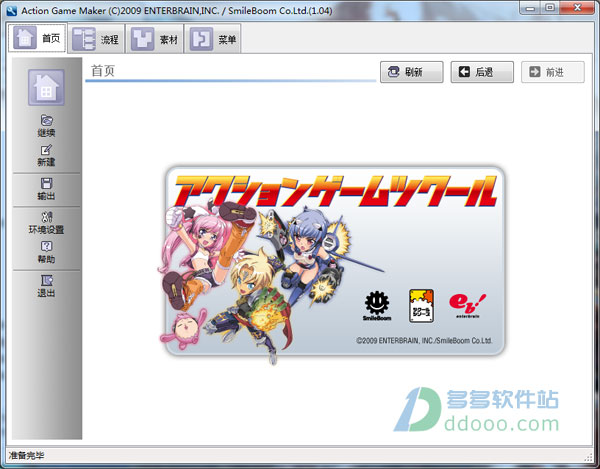This screenshot has width=600, height=469.
Task: Click the 后退 back button
Action: pos(482,72)
